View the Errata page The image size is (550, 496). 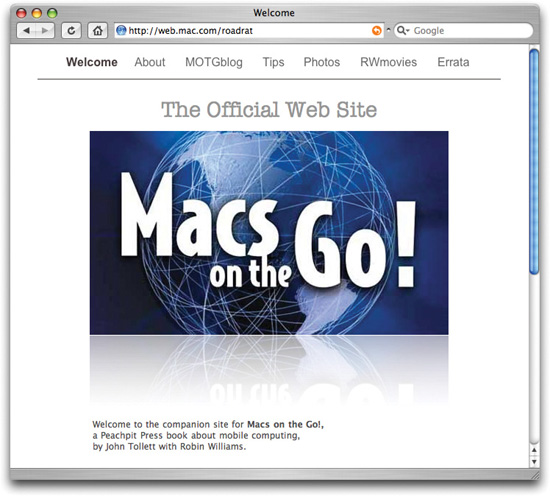[x=453, y=62]
